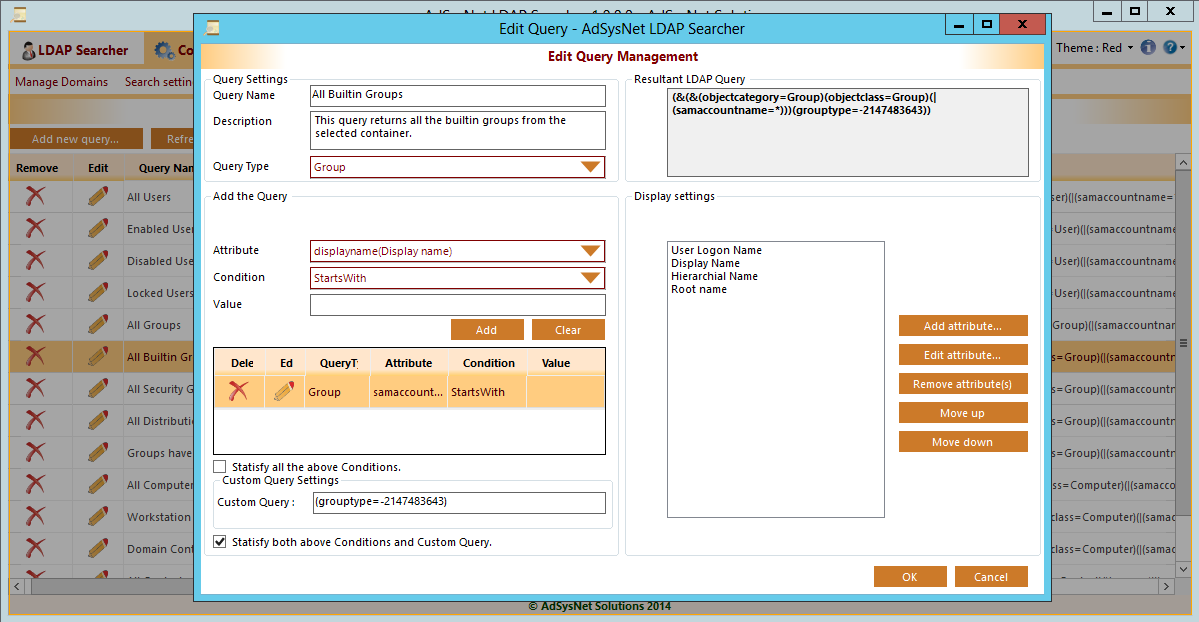The width and height of the screenshot is (1199, 622).
Task: Click Add attribute button
Action: (963, 326)
